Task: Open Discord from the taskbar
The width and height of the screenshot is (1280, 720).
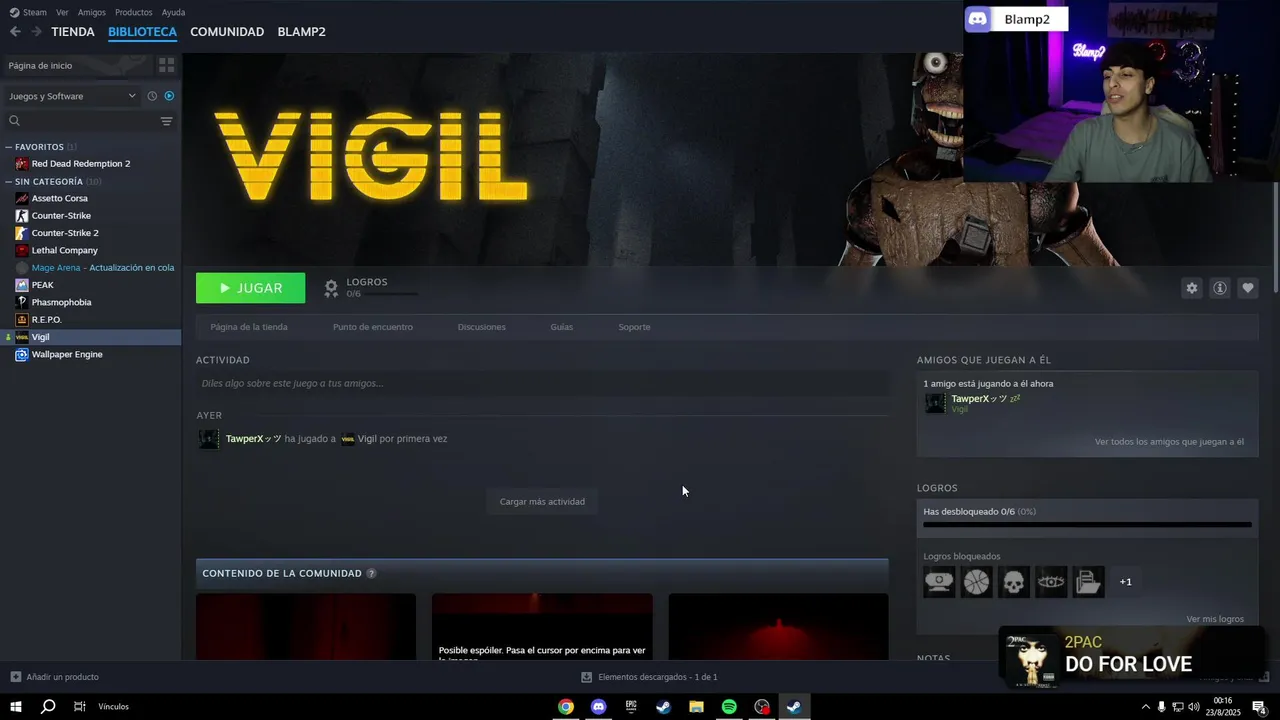Action: tap(598, 707)
